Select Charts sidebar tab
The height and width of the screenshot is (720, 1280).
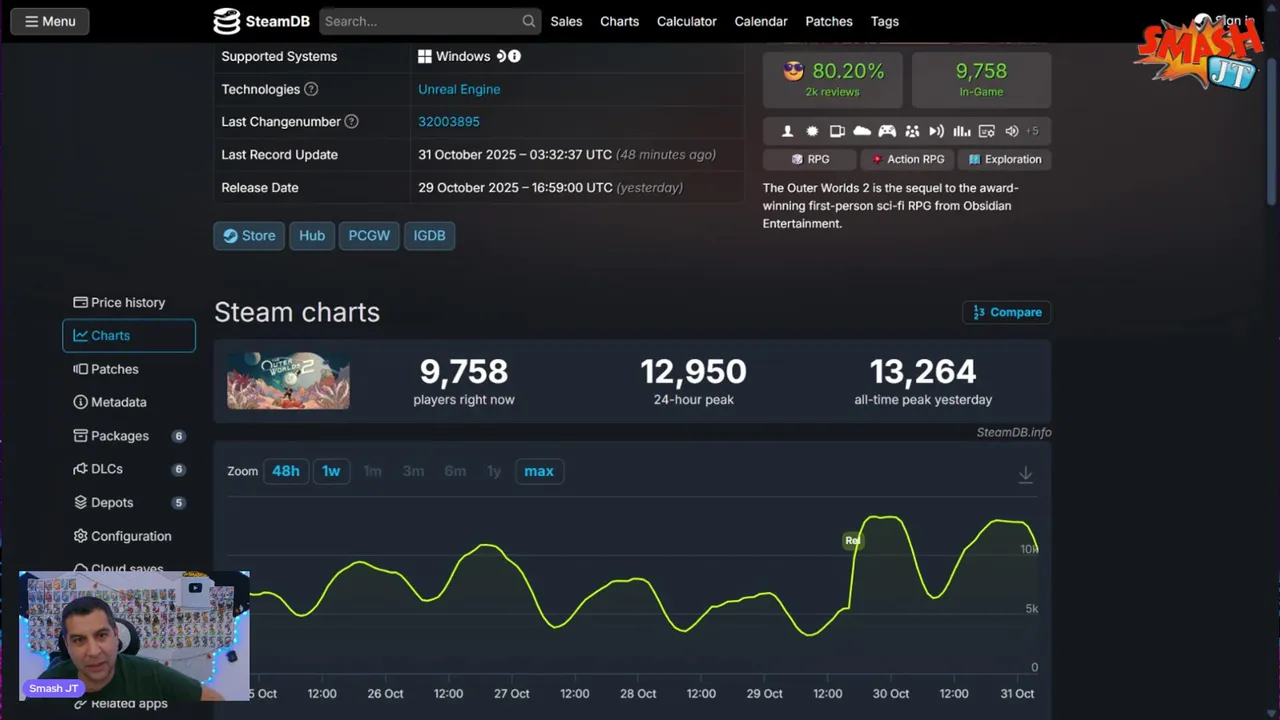[x=128, y=336]
